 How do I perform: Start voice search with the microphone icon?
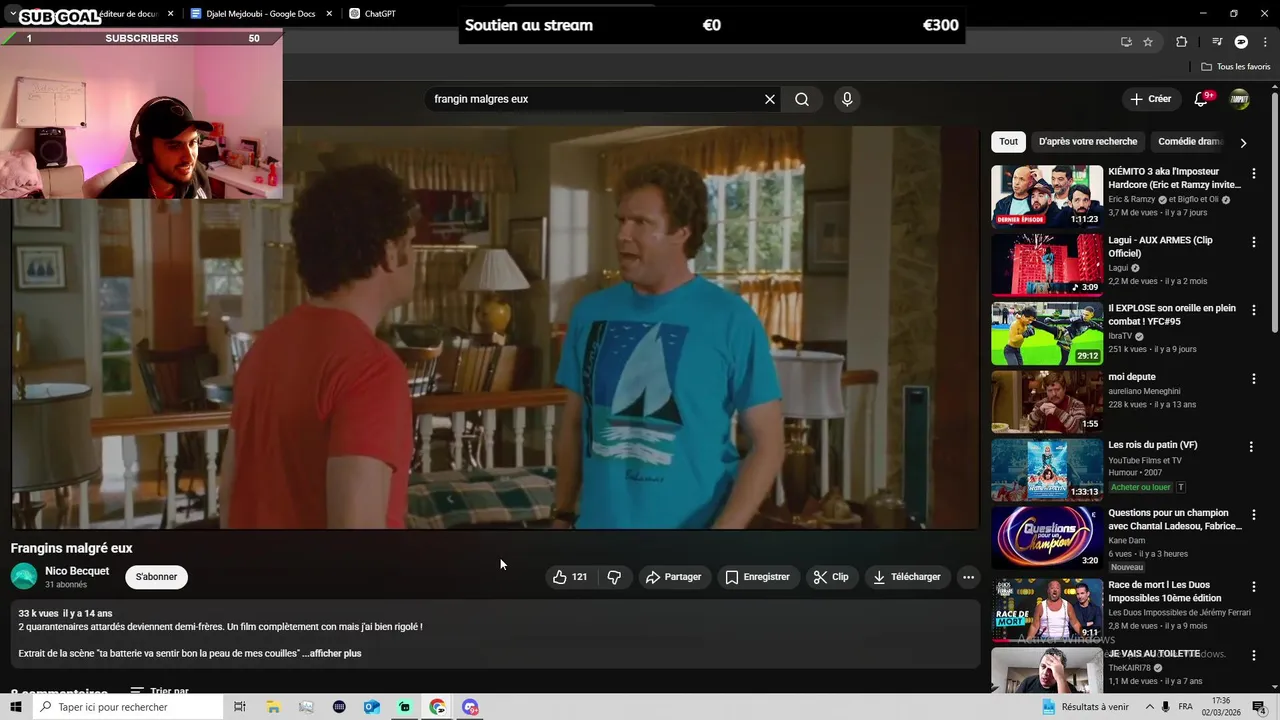[x=847, y=99]
